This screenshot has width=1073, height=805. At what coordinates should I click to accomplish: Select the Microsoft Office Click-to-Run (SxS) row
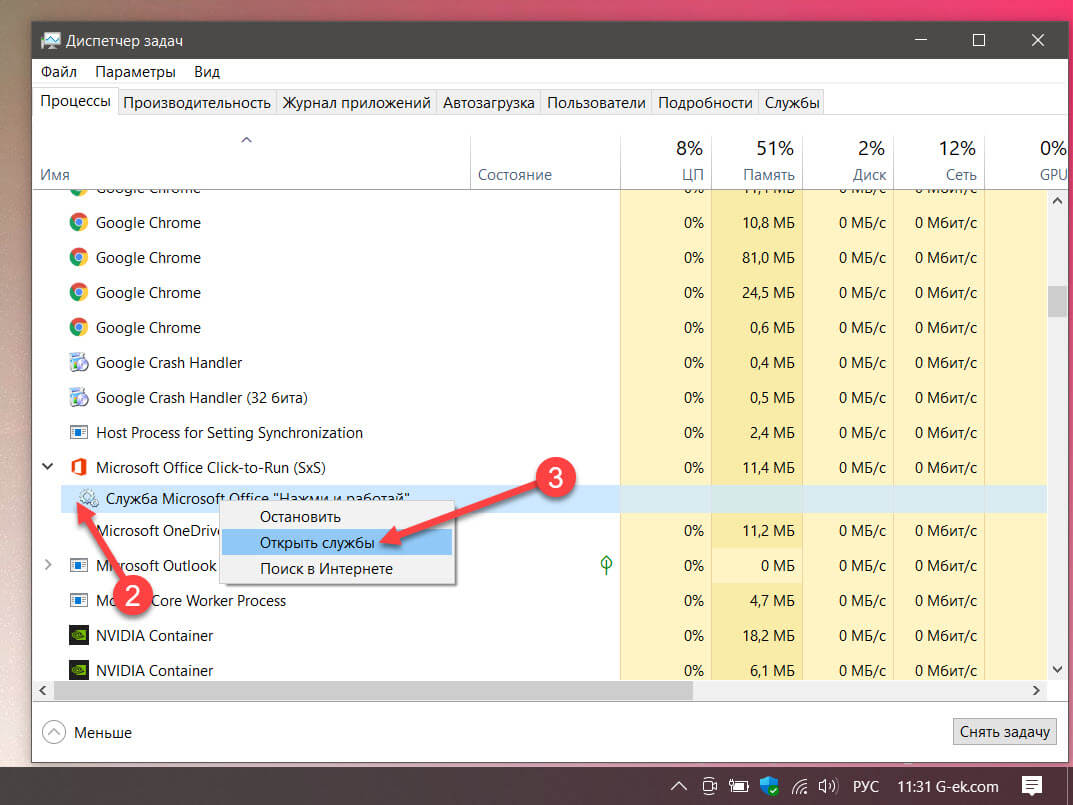539,468
